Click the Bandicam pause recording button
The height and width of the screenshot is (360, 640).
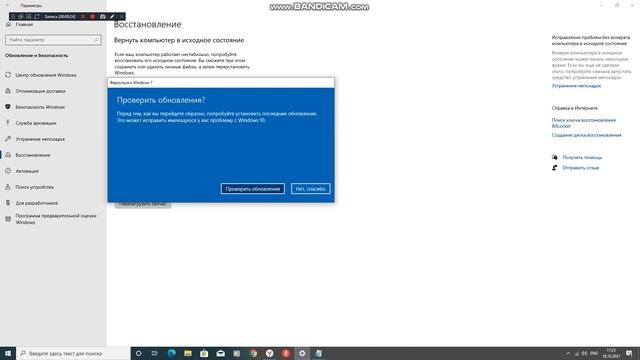83,17
